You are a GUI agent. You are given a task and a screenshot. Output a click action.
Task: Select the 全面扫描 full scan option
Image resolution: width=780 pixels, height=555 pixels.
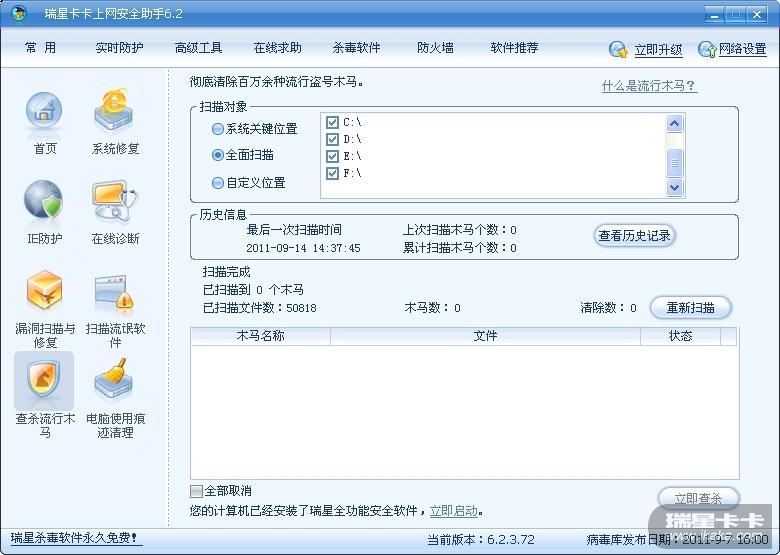click(217, 155)
